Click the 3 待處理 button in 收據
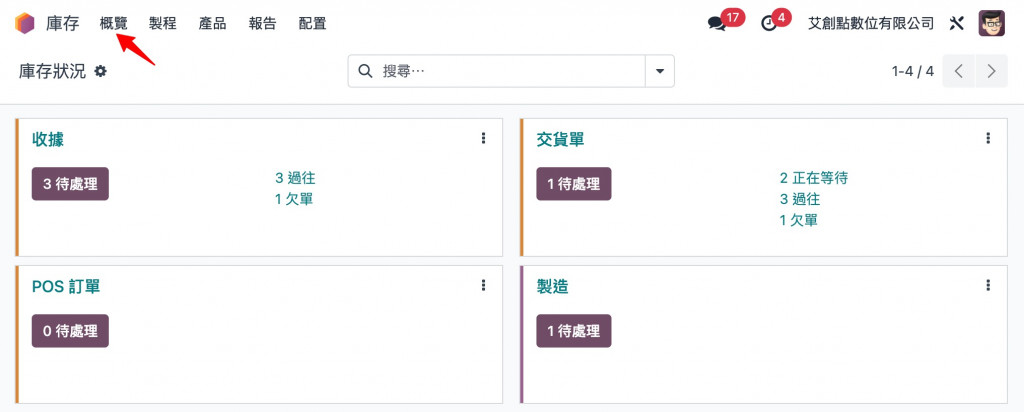 pos(70,184)
